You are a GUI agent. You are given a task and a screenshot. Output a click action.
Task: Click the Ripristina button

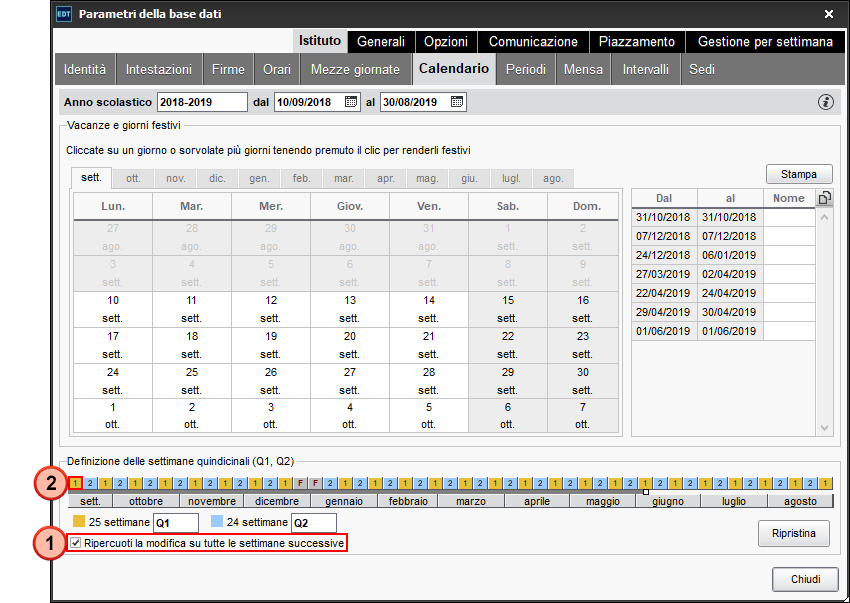point(794,533)
